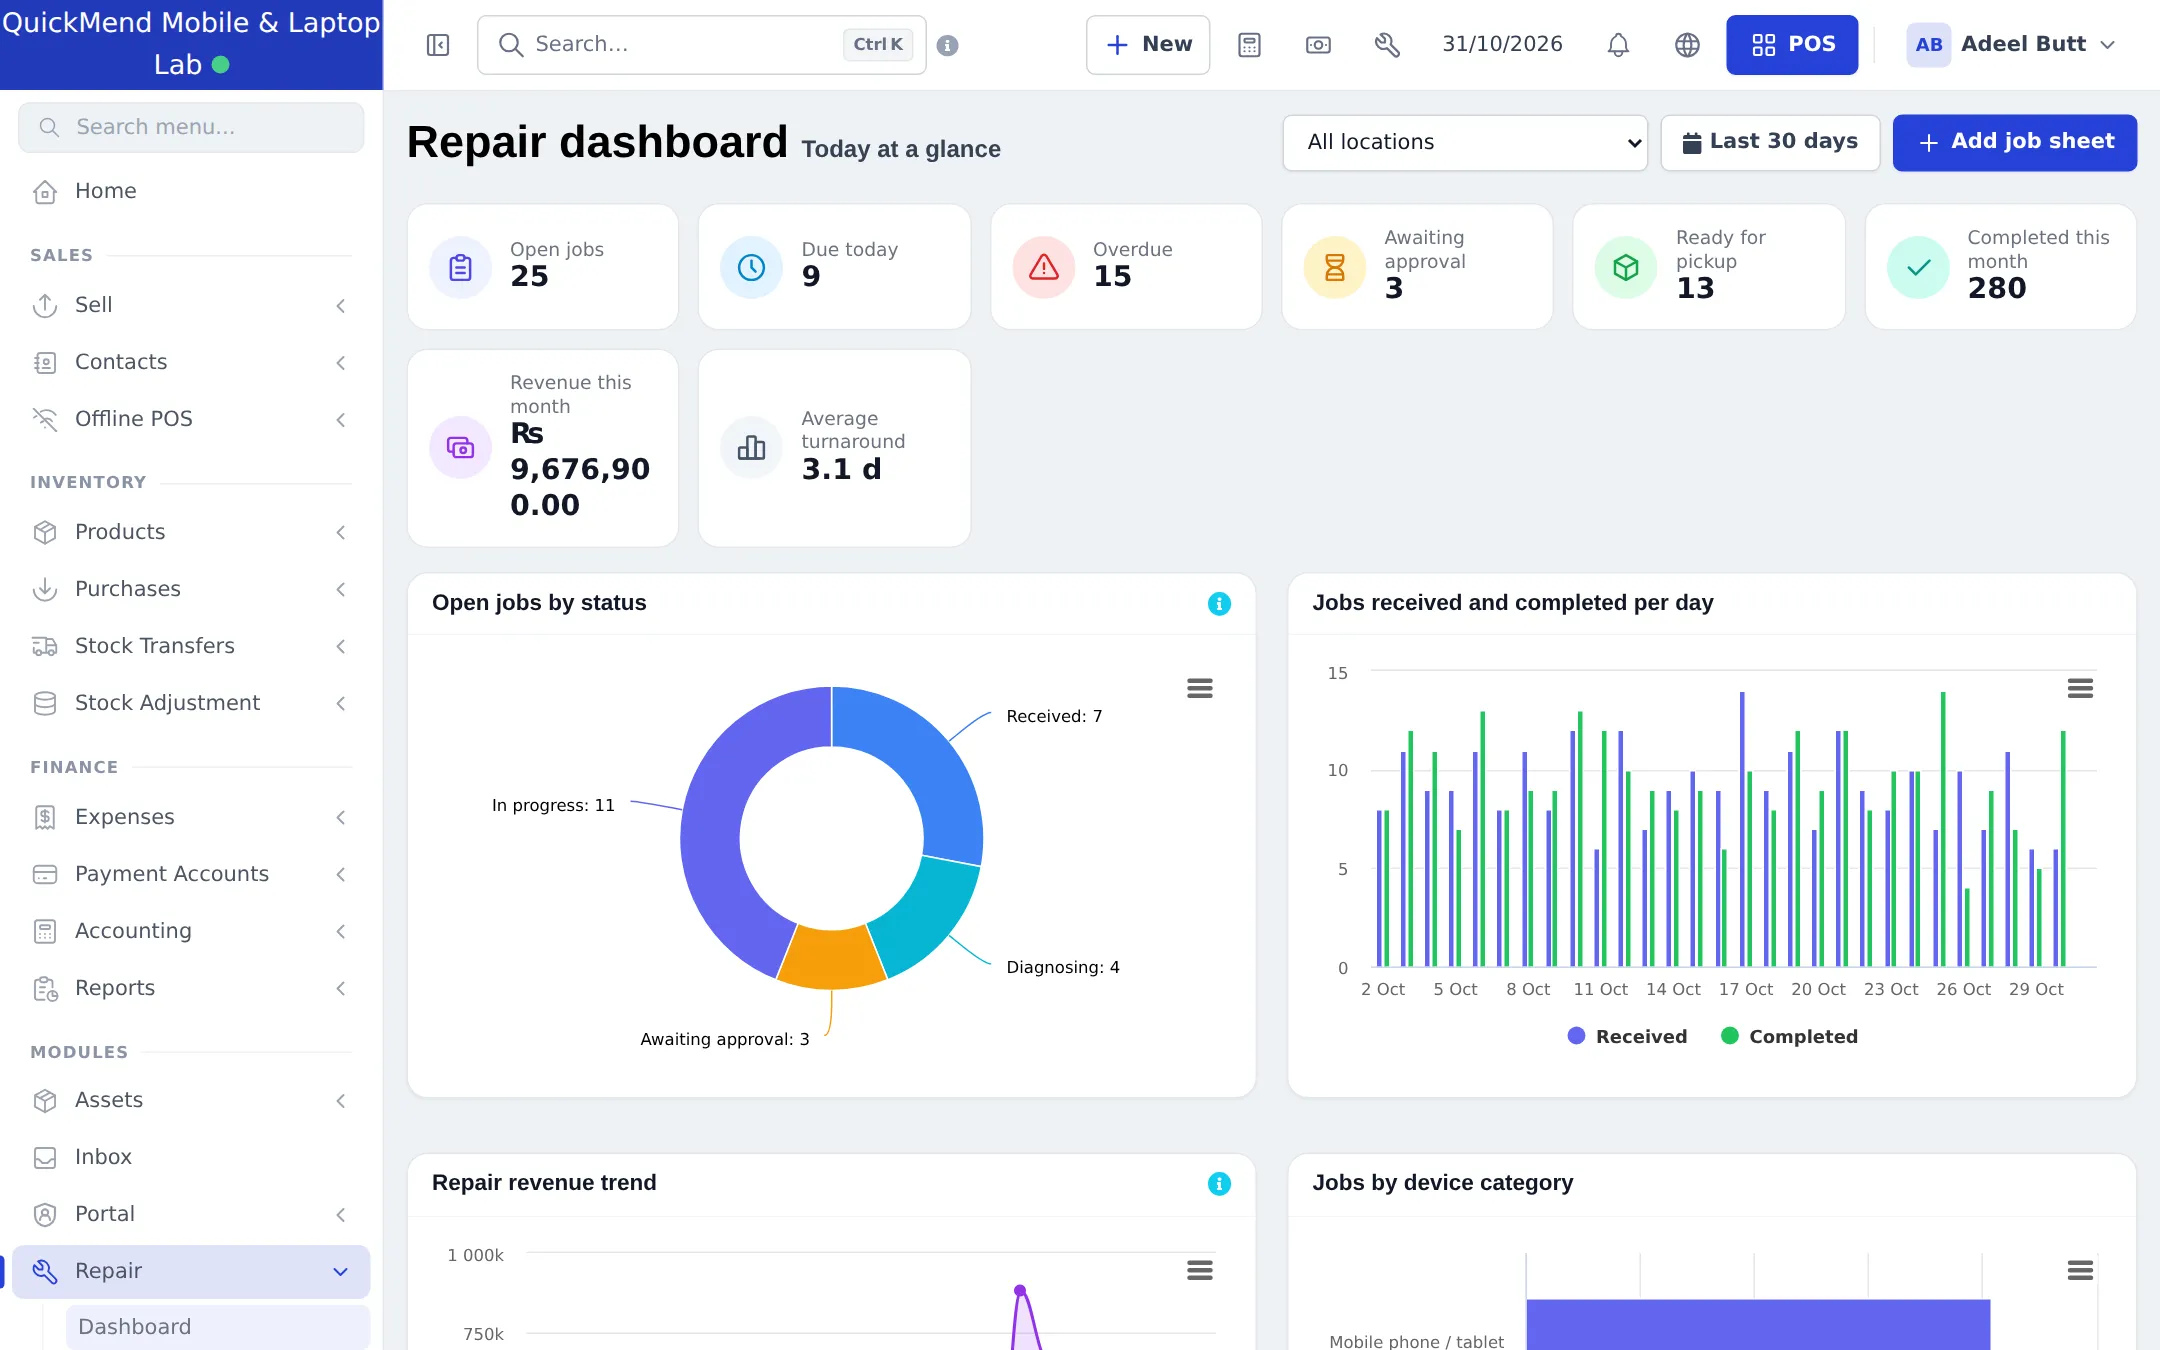Collapse the sidebar with the panel toggle icon
The width and height of the screenshot is (2160, 1350).
[438, 45]
